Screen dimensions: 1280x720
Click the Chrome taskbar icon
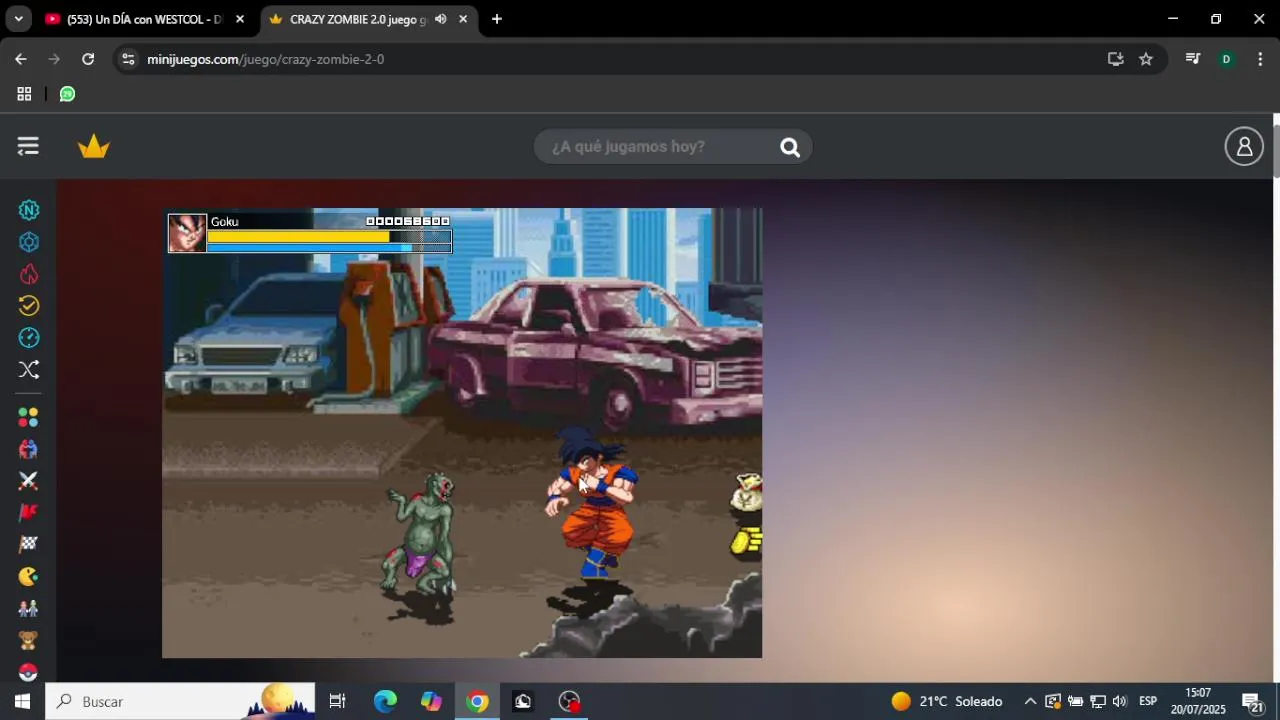click(x=477, y=701)
